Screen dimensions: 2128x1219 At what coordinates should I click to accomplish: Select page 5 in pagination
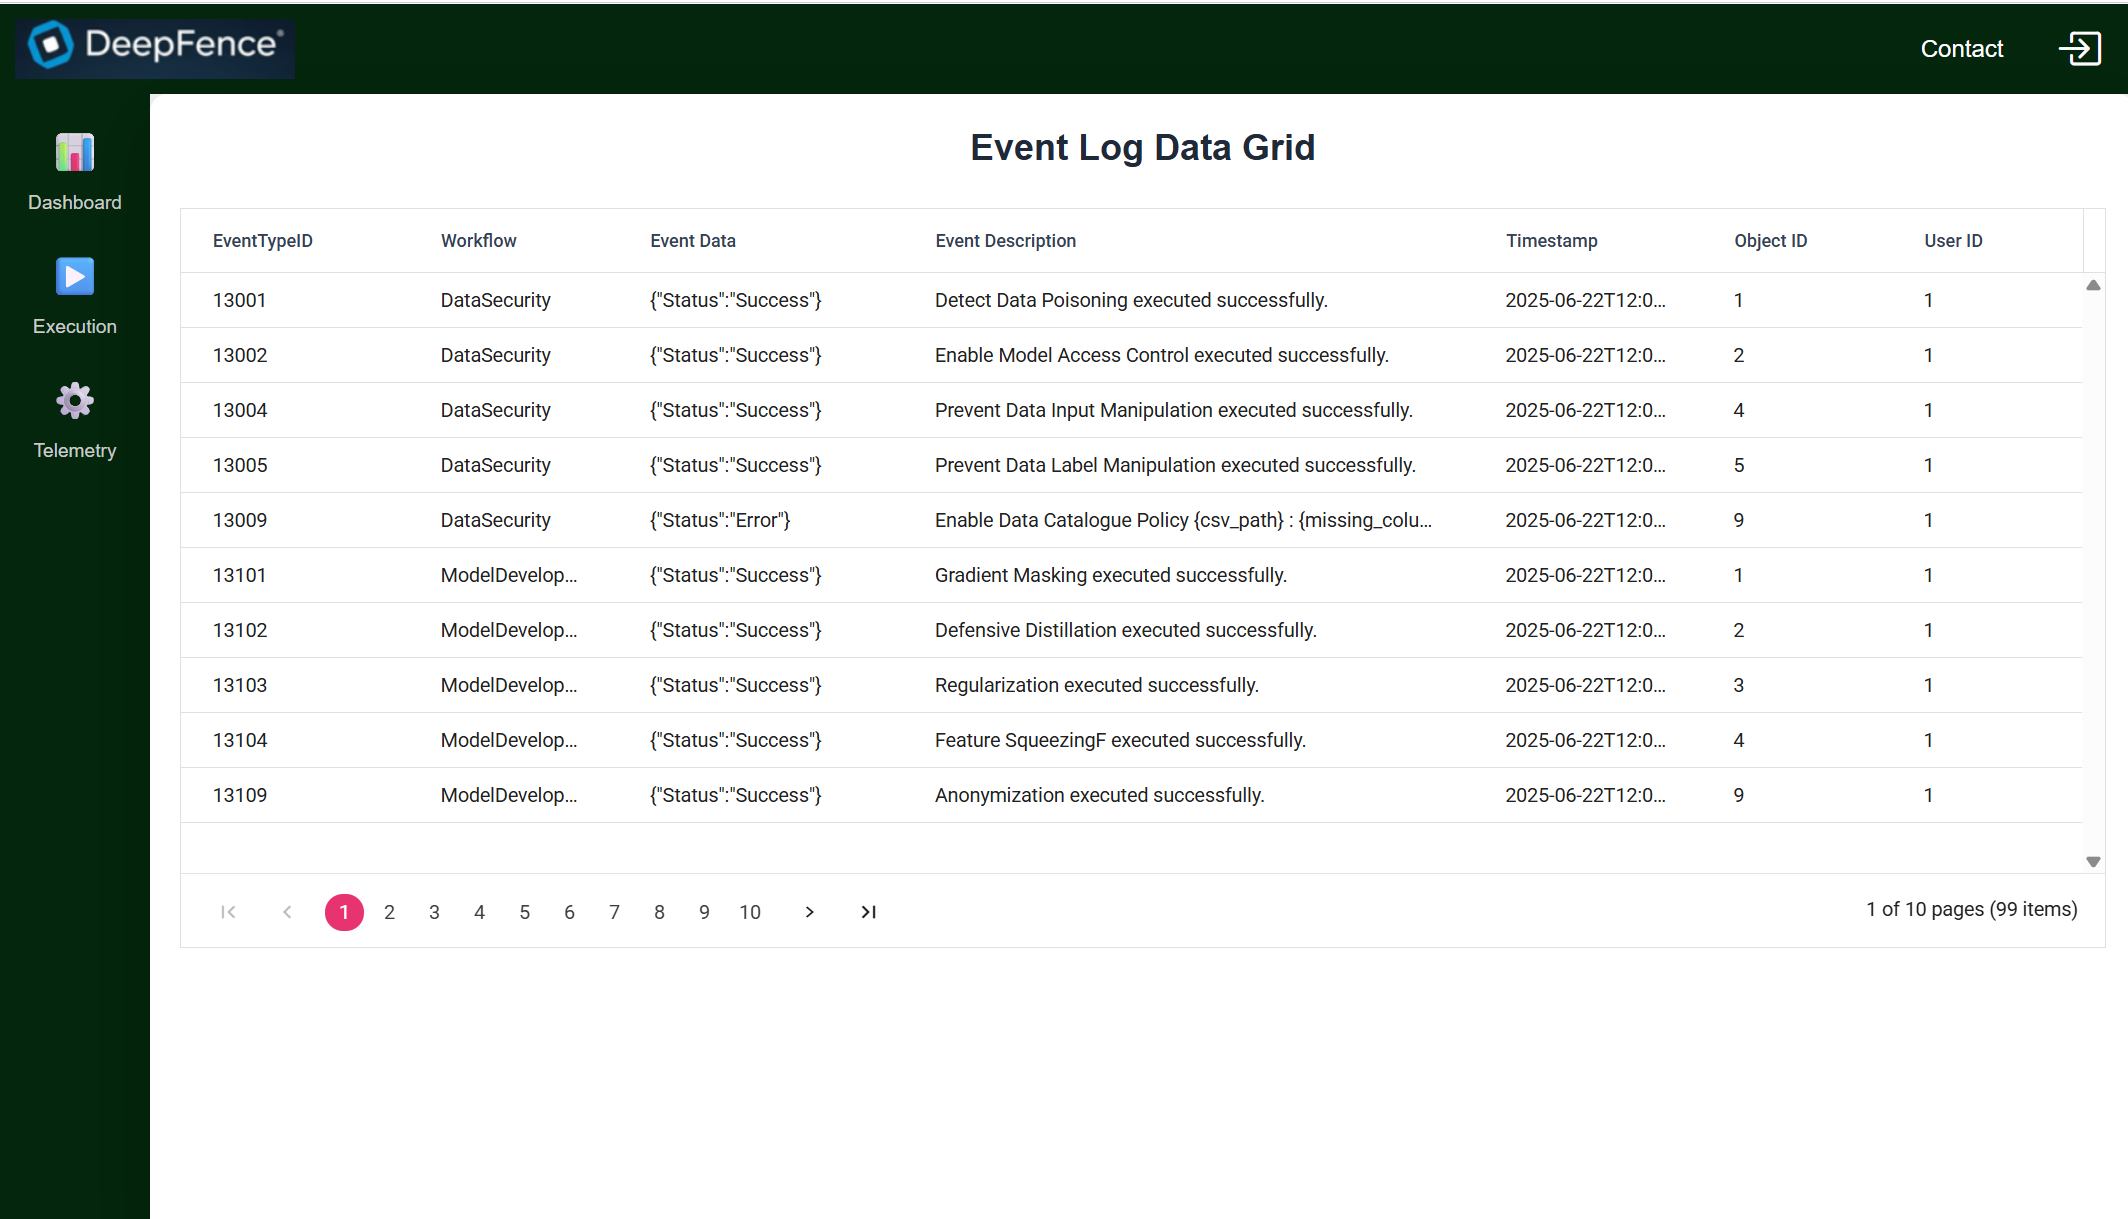pyautogui.click(x=524, y=912)
